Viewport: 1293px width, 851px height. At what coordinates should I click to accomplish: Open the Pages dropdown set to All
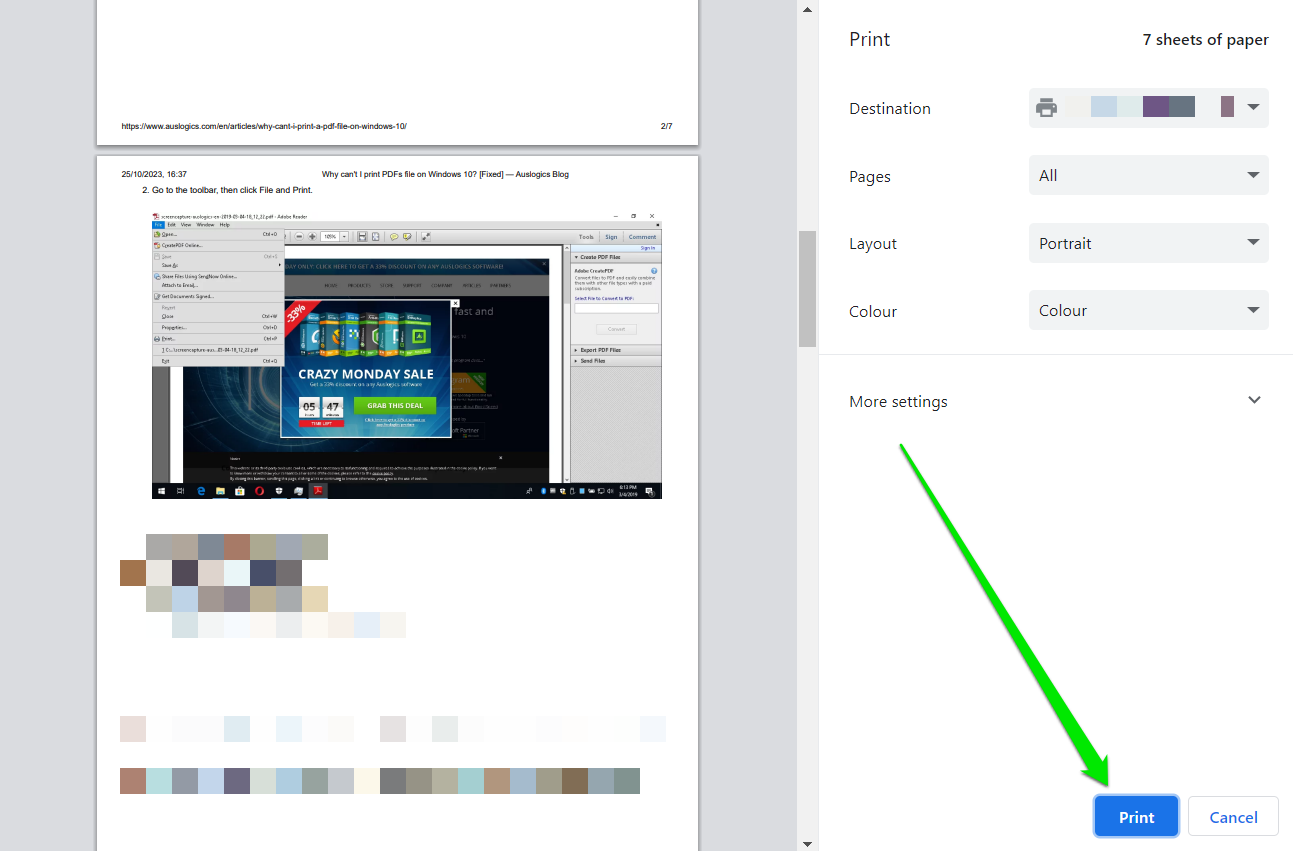(1148, 175)
